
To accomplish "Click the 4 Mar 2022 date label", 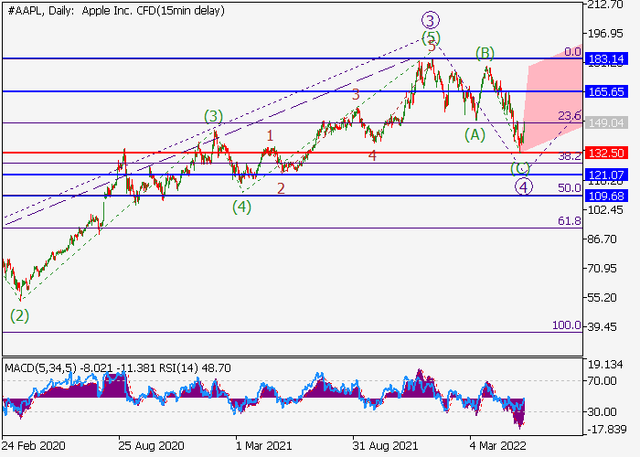I will pyautogui.click(x=499, y=446).
